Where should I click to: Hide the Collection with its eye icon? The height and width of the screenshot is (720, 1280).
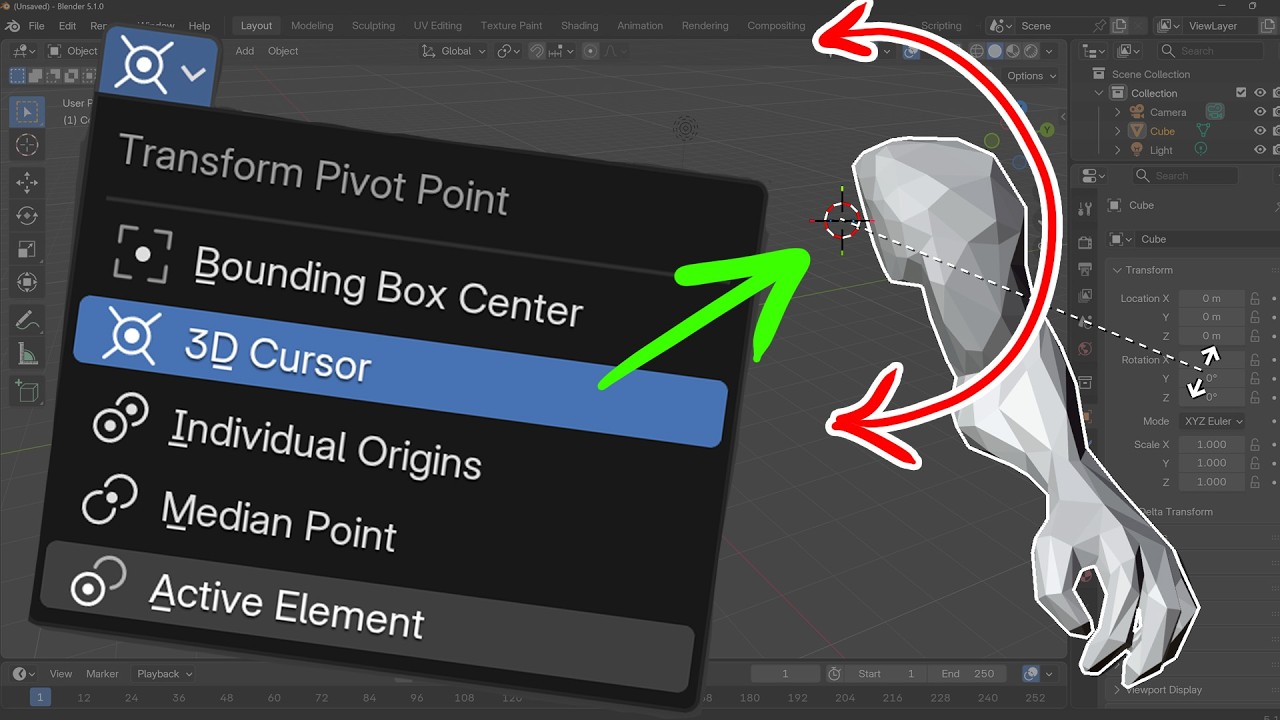tap(1260, 93)
